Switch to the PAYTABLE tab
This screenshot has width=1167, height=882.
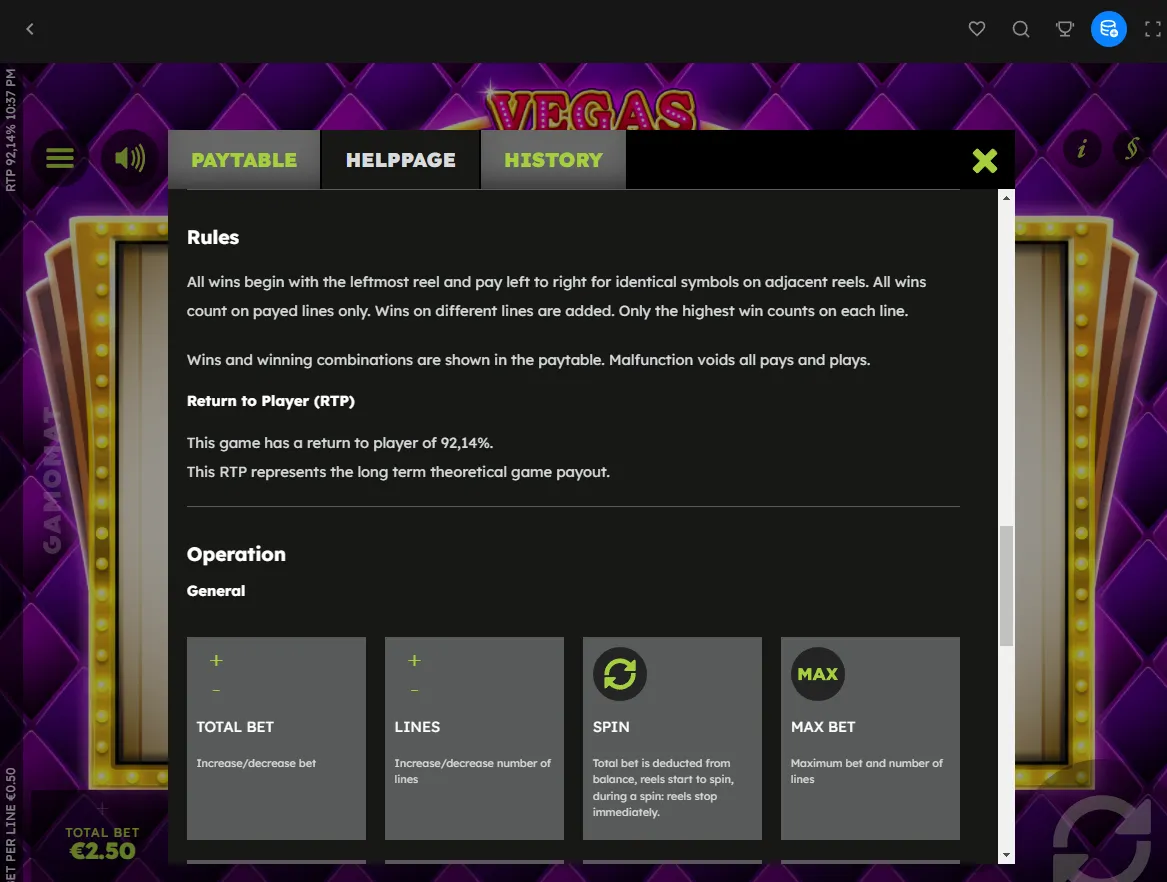244,160
